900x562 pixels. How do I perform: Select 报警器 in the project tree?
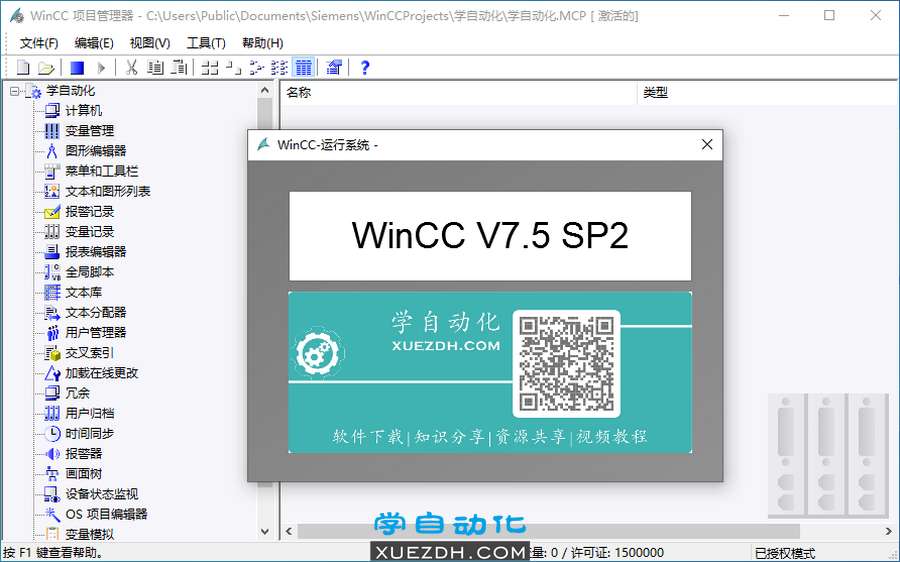point(83,454)
